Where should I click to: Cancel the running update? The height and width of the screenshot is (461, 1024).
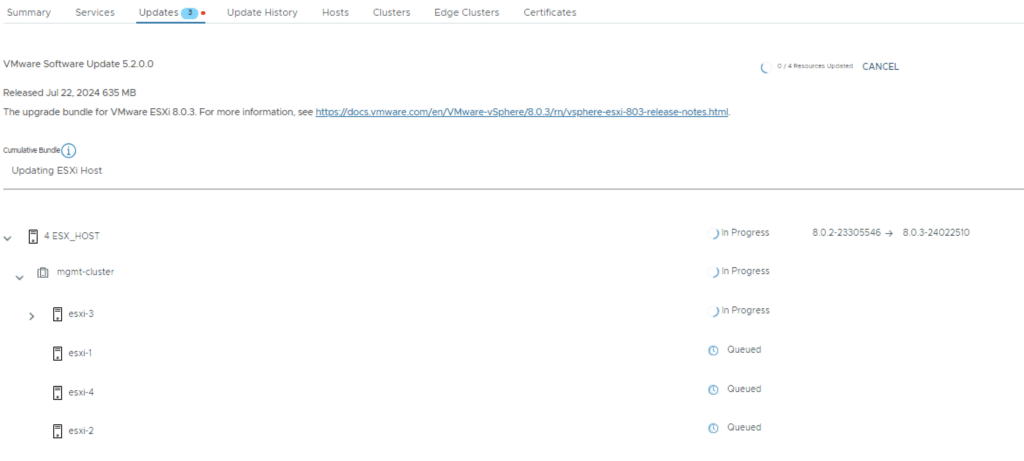[880, 67]
